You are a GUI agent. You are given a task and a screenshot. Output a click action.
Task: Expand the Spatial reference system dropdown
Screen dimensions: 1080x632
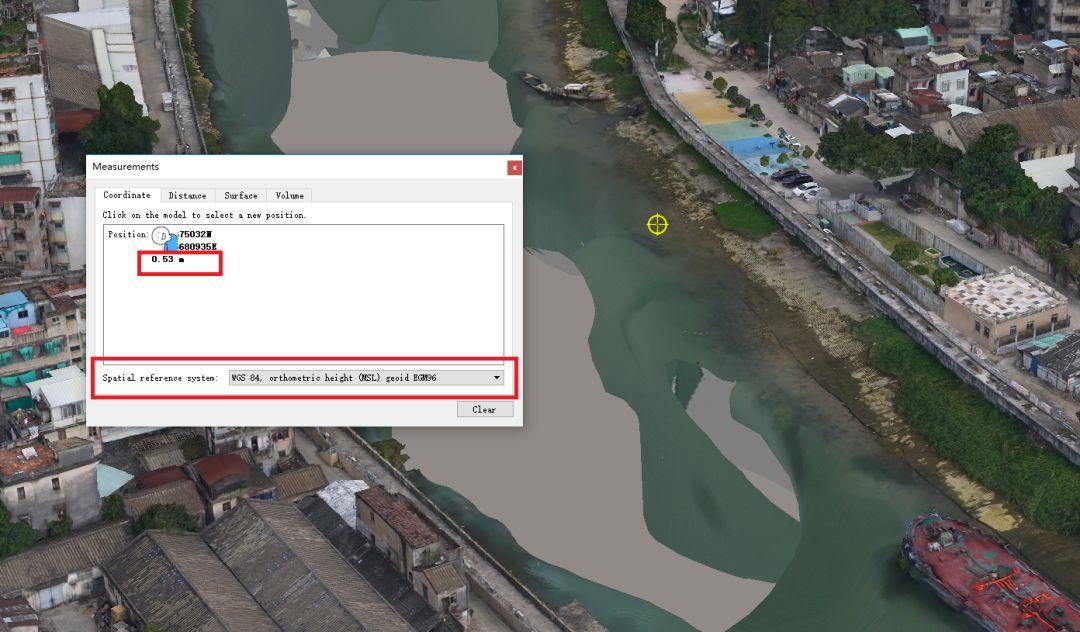(497, 378)
